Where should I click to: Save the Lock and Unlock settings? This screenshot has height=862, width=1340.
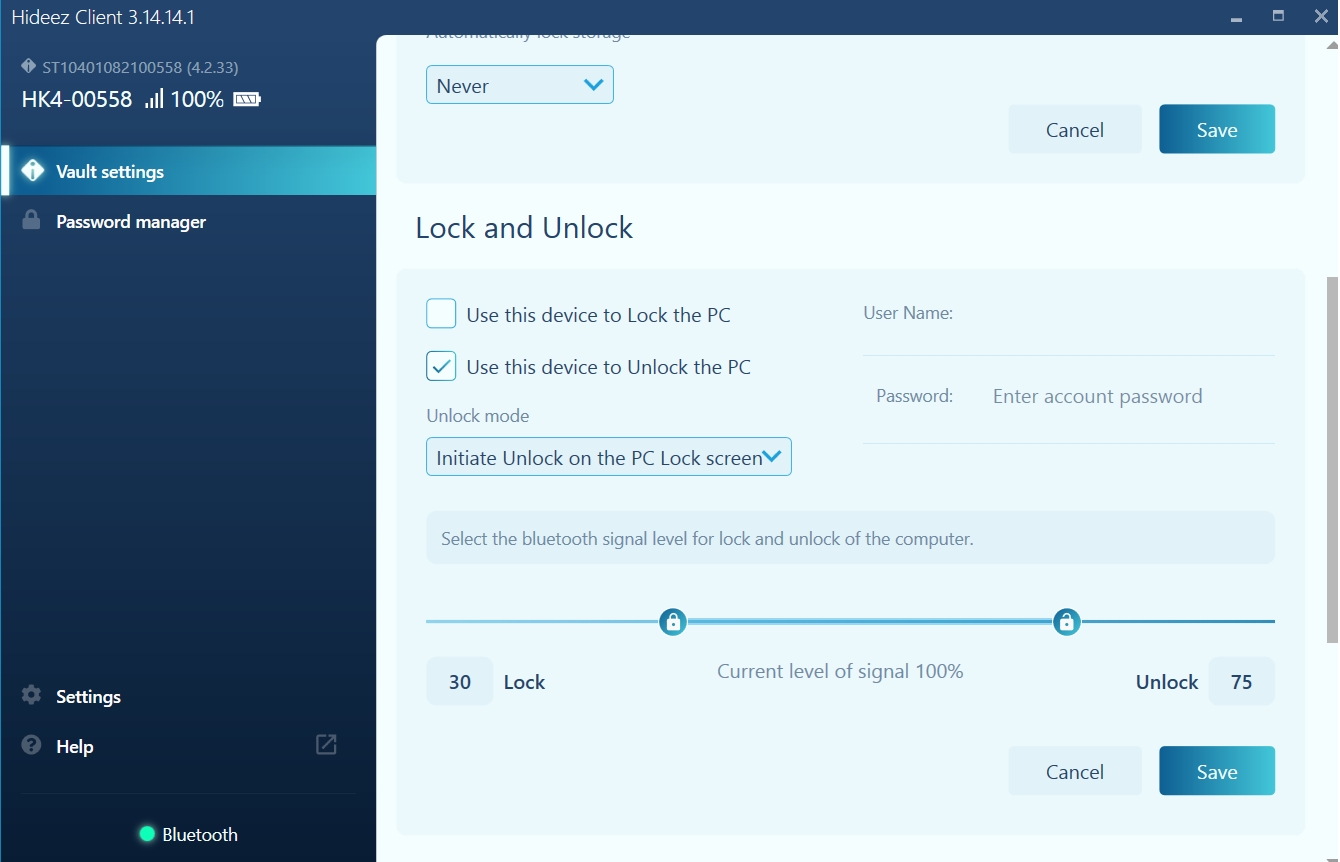pyautogui.click(x=1217, y=771)
